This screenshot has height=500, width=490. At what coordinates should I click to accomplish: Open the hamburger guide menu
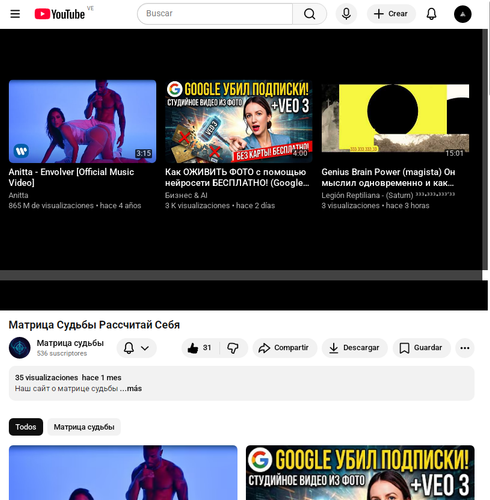[x=15, y=14]
